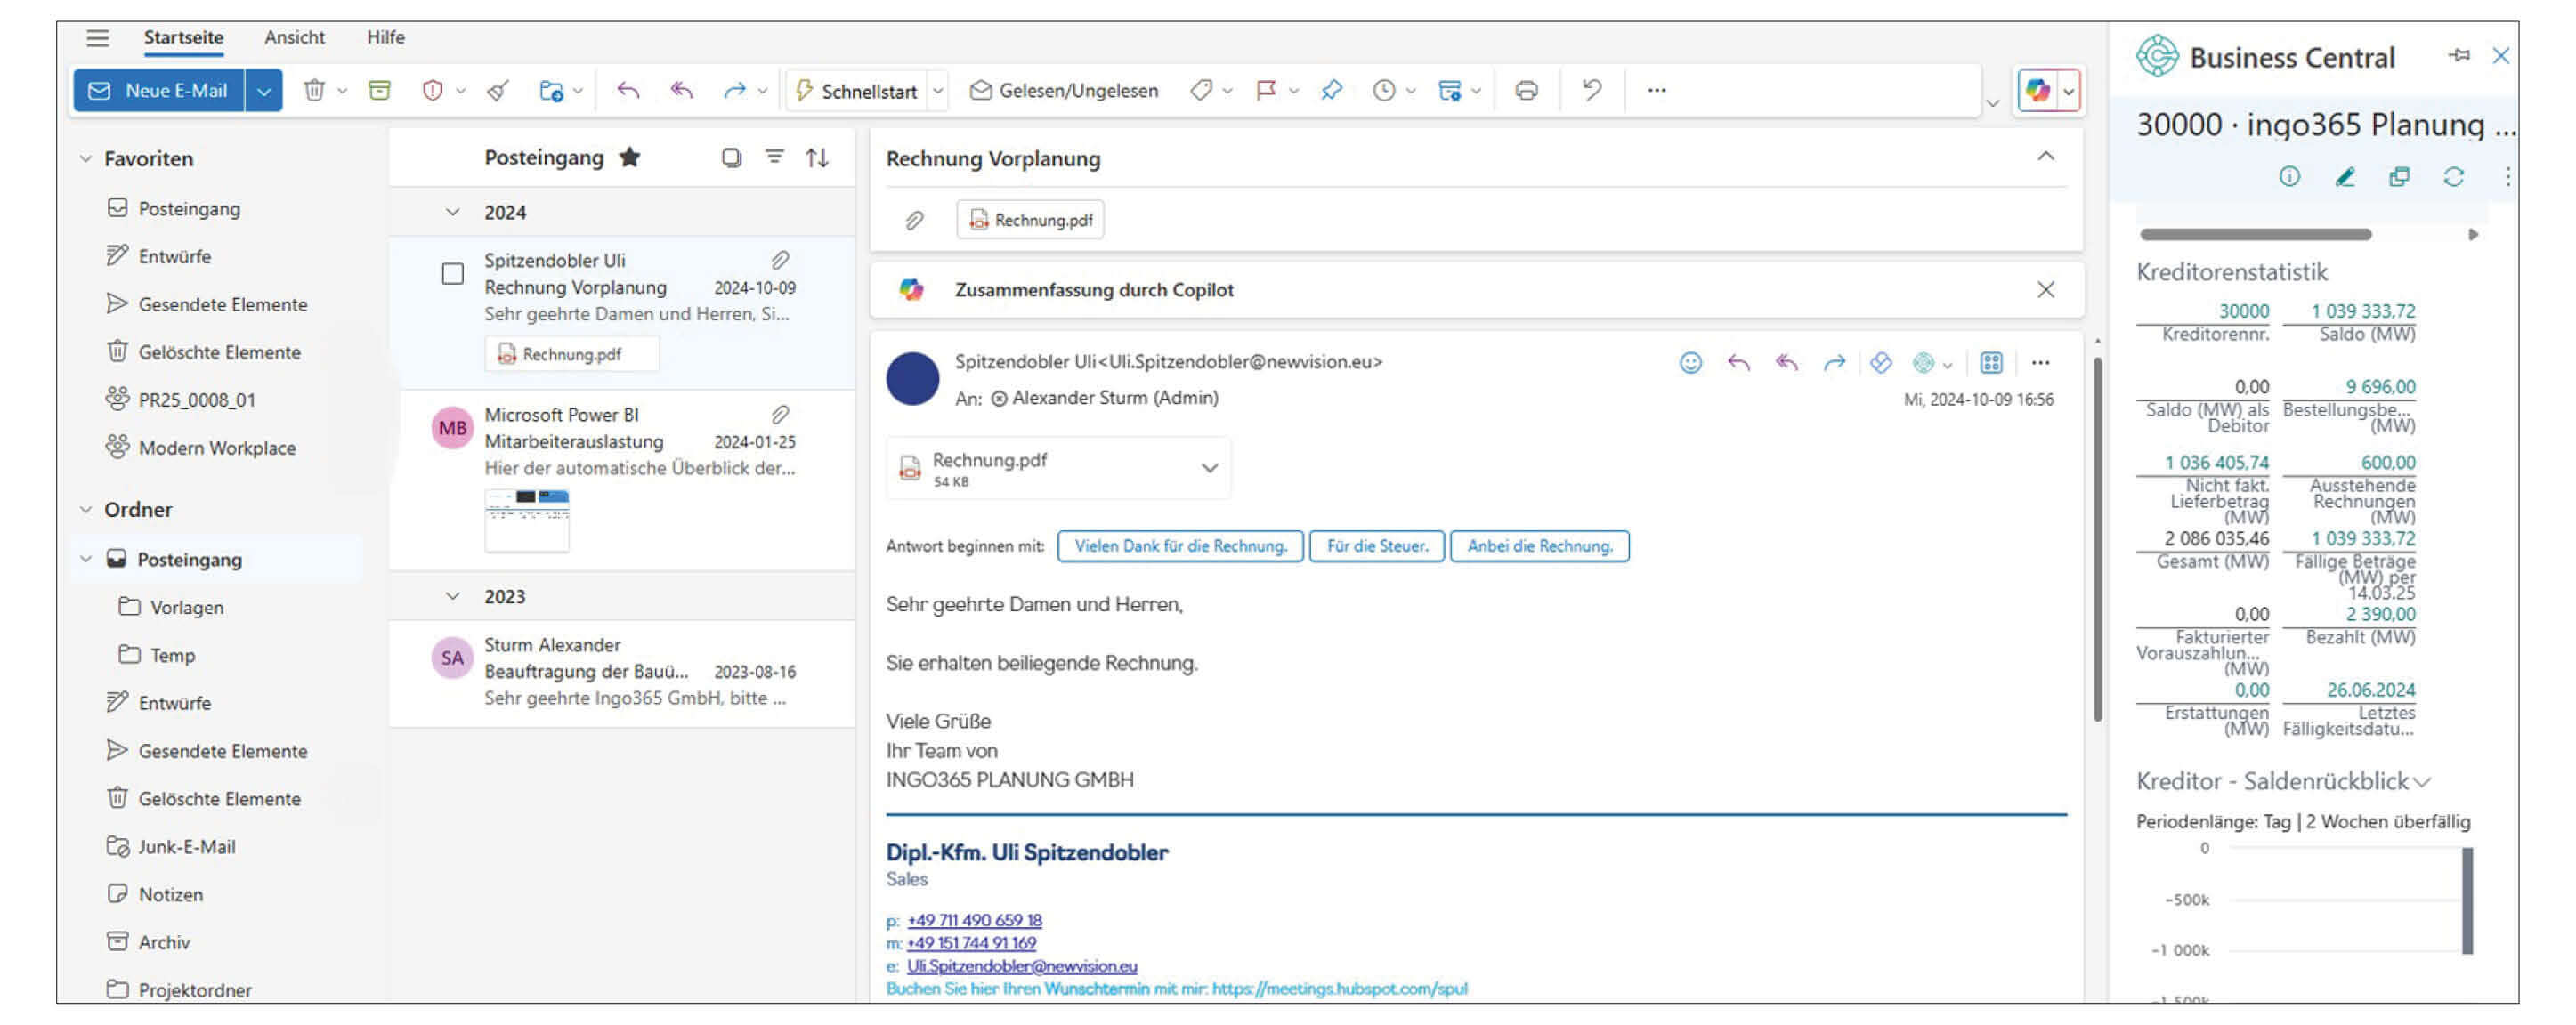Collapse the 2024 message group
The width and height of the screenshot is (2576, 1025).
point(453,213)
